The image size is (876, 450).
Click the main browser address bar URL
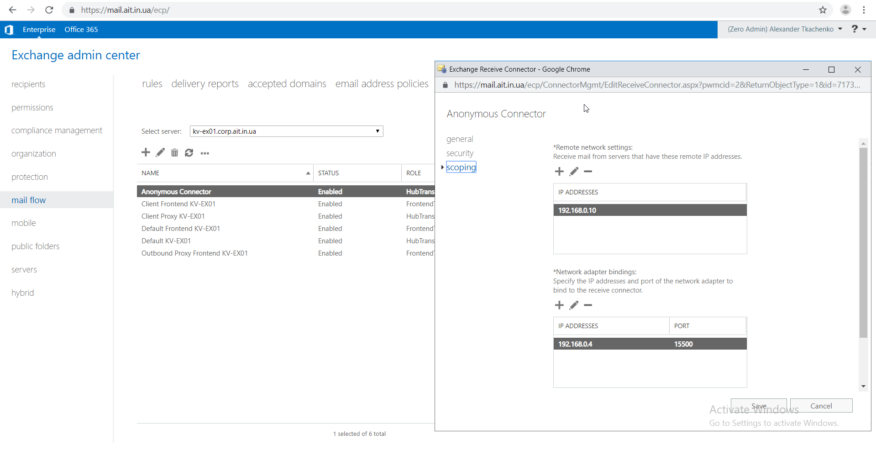(x=125, y=10)
